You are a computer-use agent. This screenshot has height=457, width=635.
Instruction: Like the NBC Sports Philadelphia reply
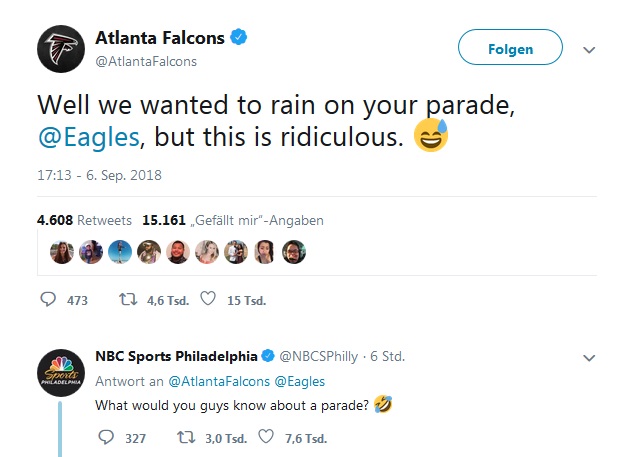click(266, 437)
